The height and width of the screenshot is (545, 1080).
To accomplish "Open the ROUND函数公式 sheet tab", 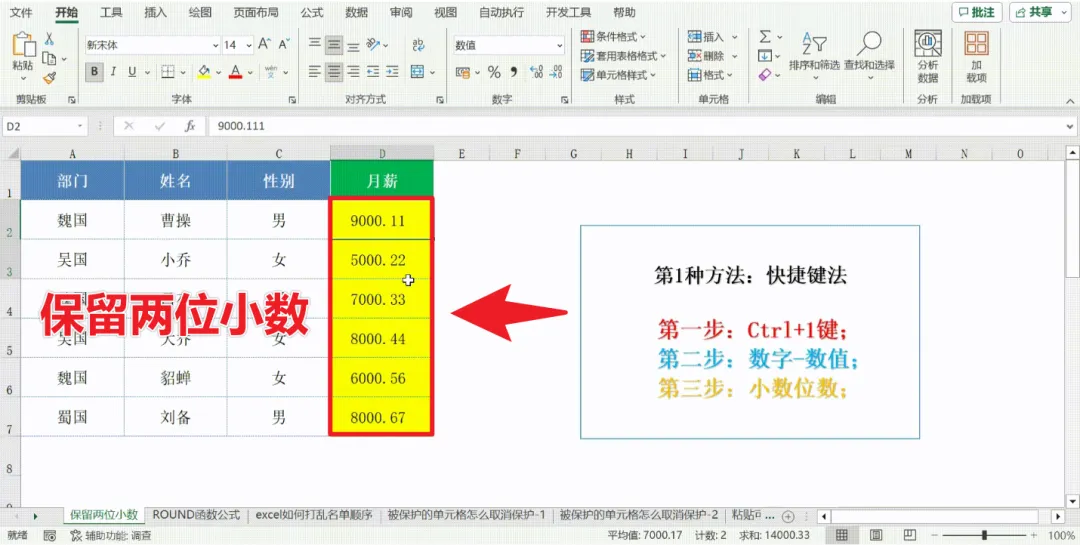I will point(196,515).
